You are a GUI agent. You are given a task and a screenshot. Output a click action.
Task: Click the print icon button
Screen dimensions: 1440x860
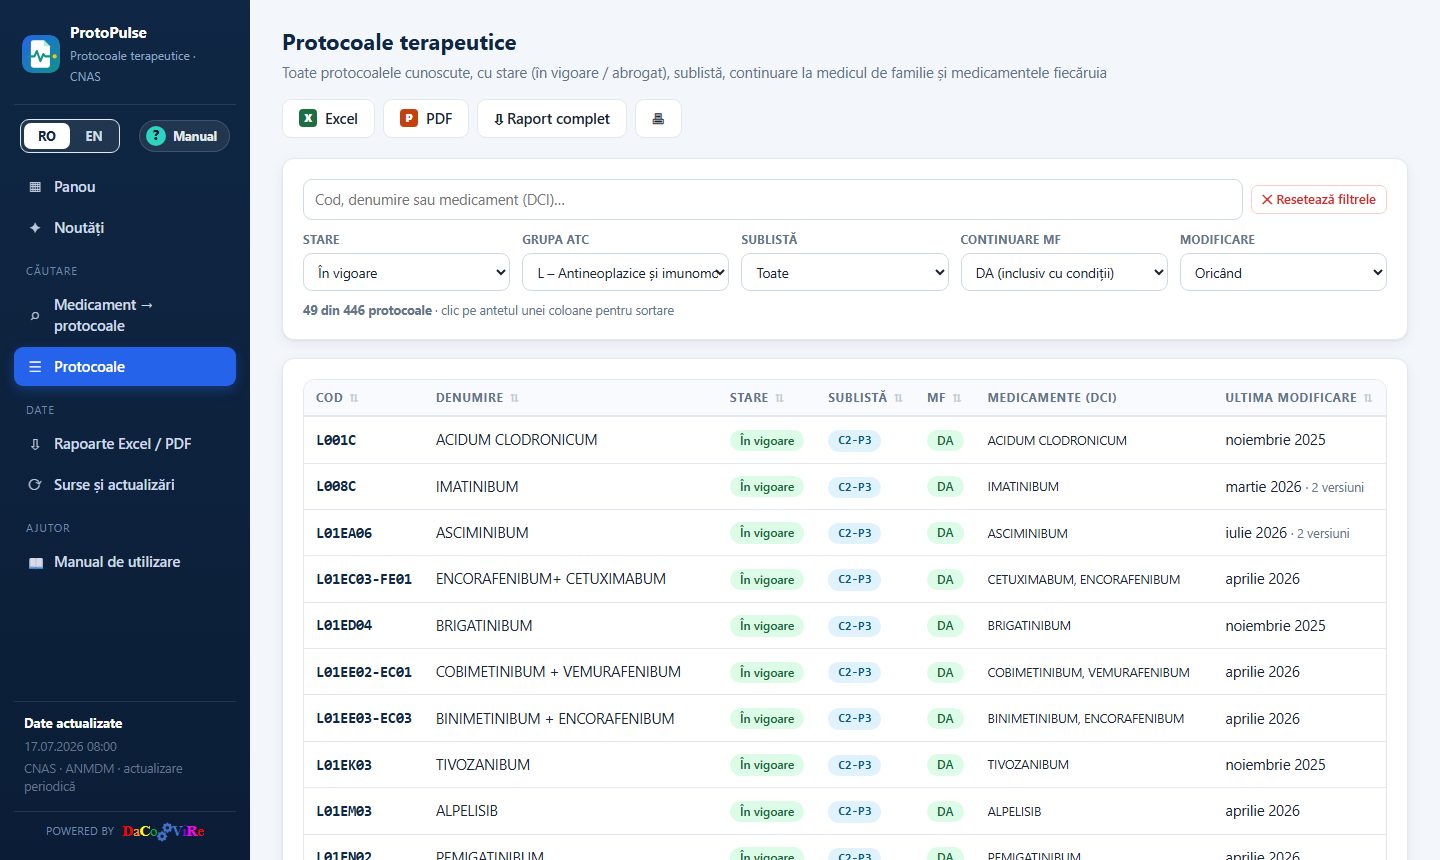click(658, 119)
